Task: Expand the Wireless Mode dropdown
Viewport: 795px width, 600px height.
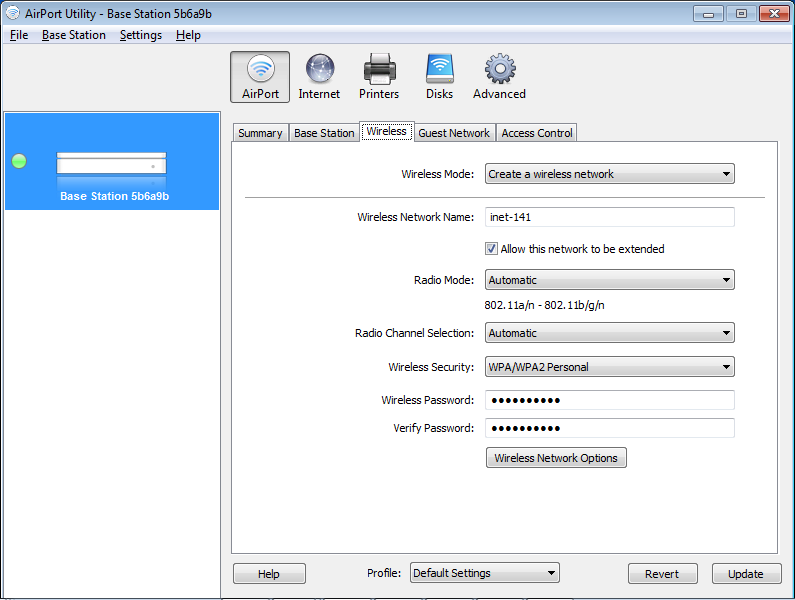Action: (609, 174)
